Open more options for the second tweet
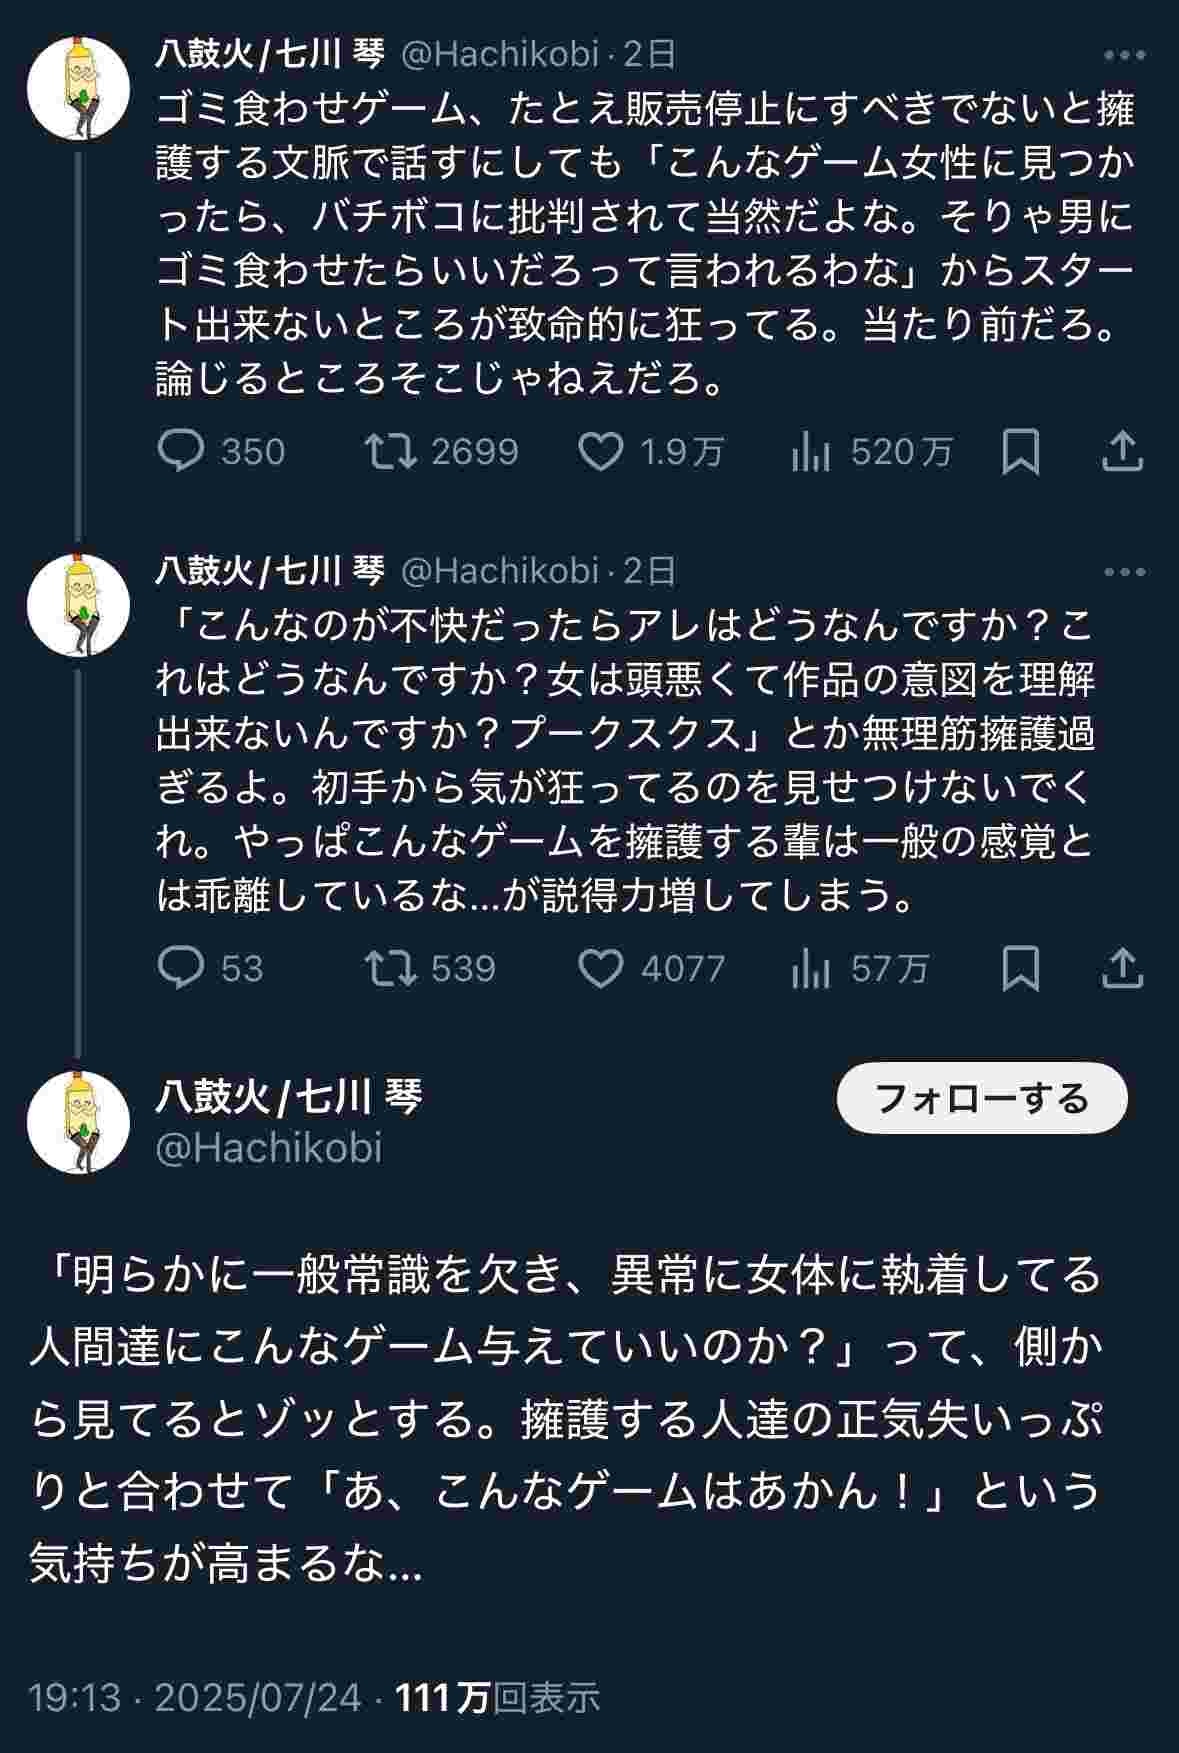Screen dimensions: 1179x1753 [x=1124, y=573]
